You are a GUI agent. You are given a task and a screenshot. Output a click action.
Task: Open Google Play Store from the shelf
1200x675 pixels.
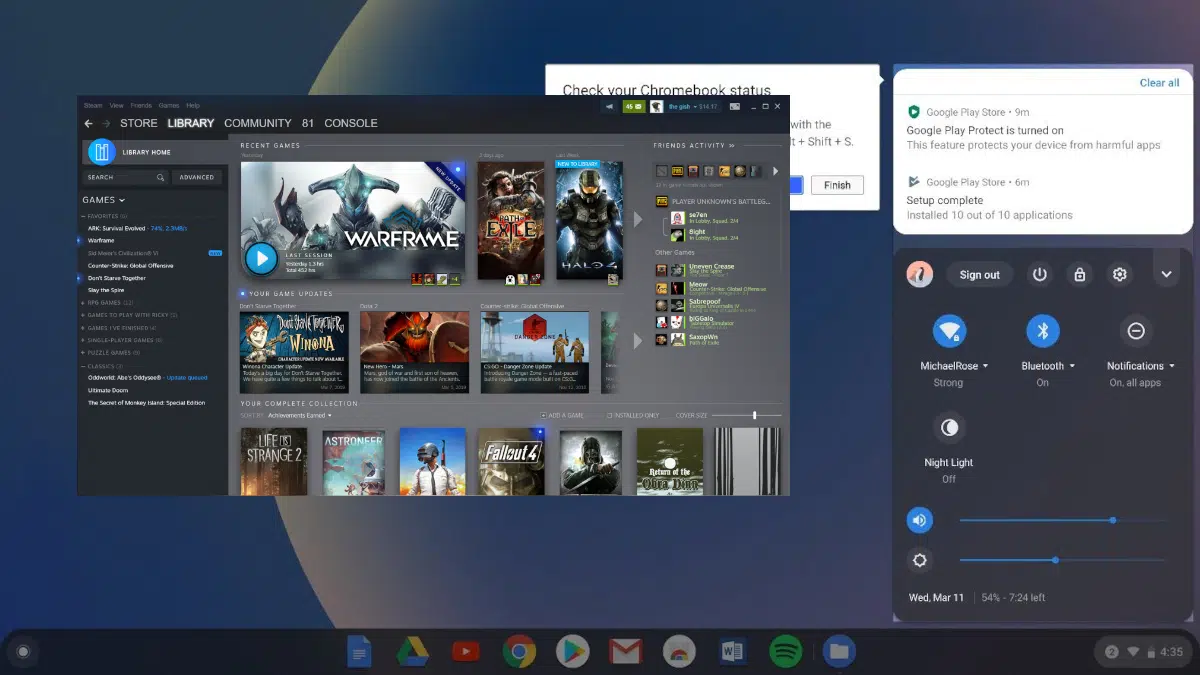click(x=572, y=652)
